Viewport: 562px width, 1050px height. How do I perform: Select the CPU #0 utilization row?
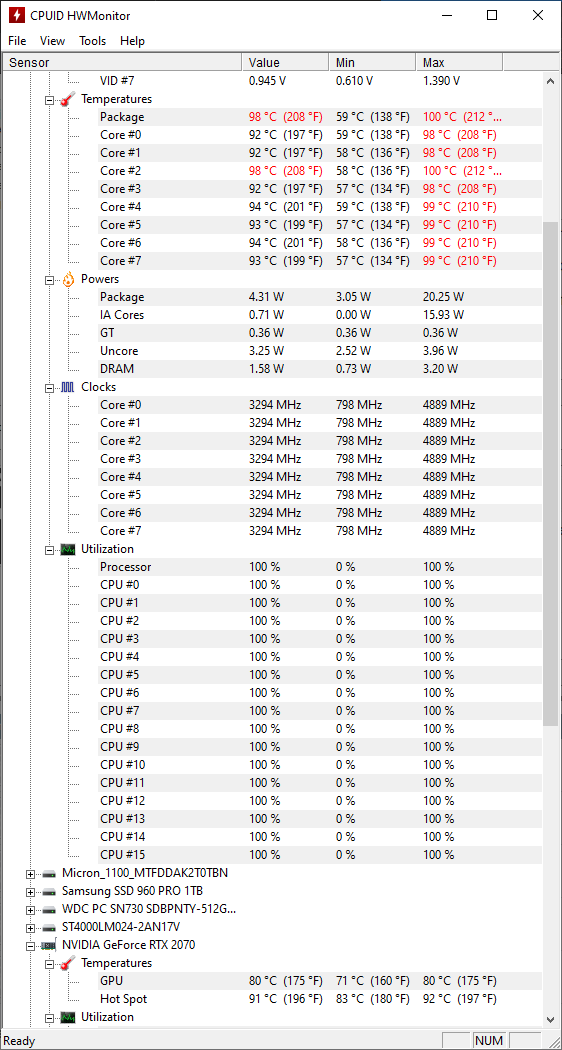(320, 585)
